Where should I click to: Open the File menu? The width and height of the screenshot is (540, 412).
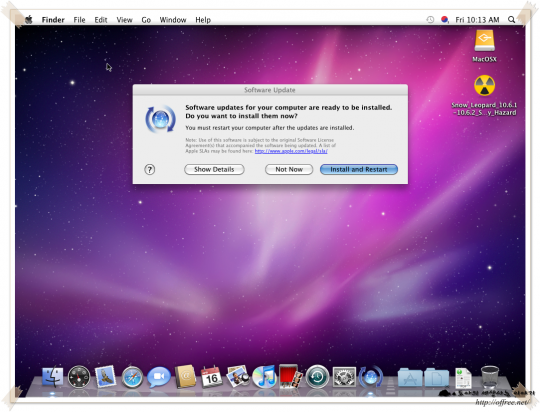pos(79,20)
